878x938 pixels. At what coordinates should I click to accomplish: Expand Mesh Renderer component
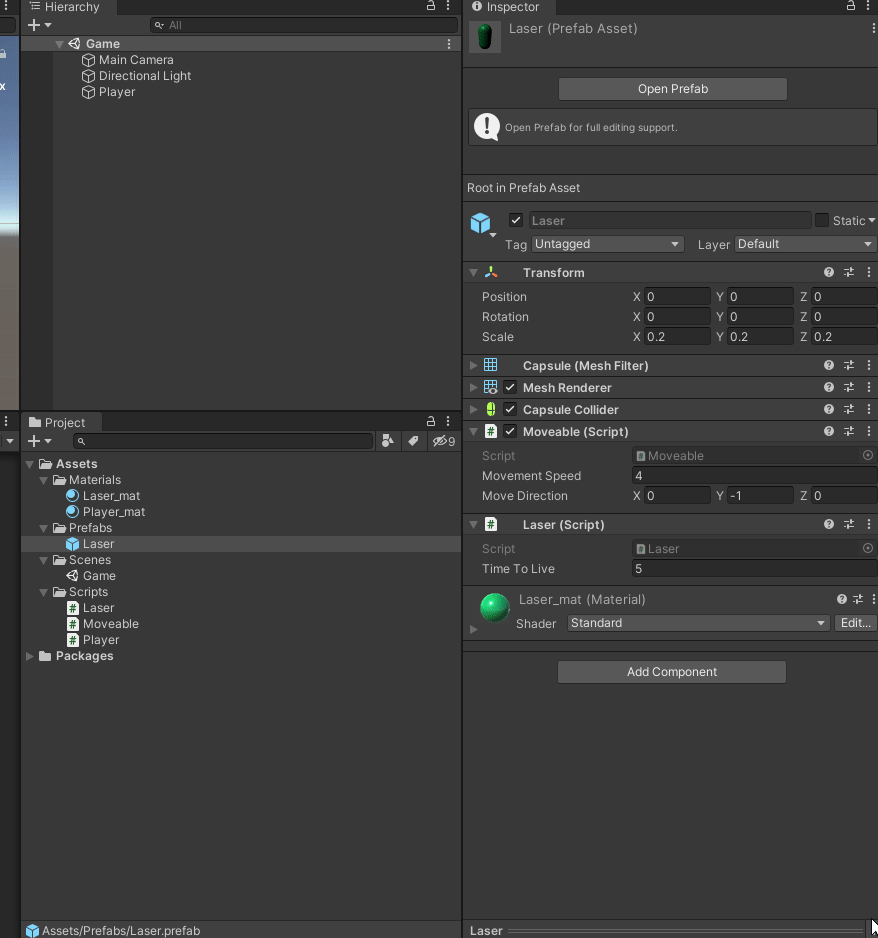(473, 387)
